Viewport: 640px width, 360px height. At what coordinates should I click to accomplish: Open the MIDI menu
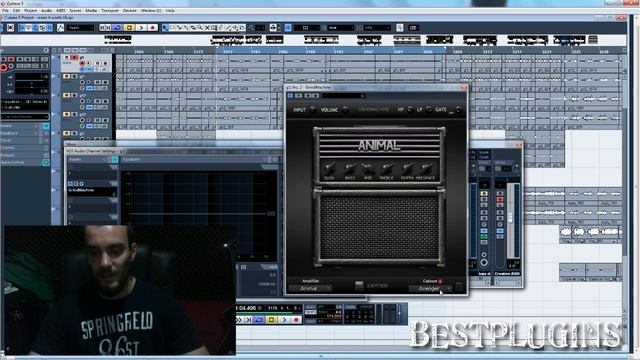[61, 10]
